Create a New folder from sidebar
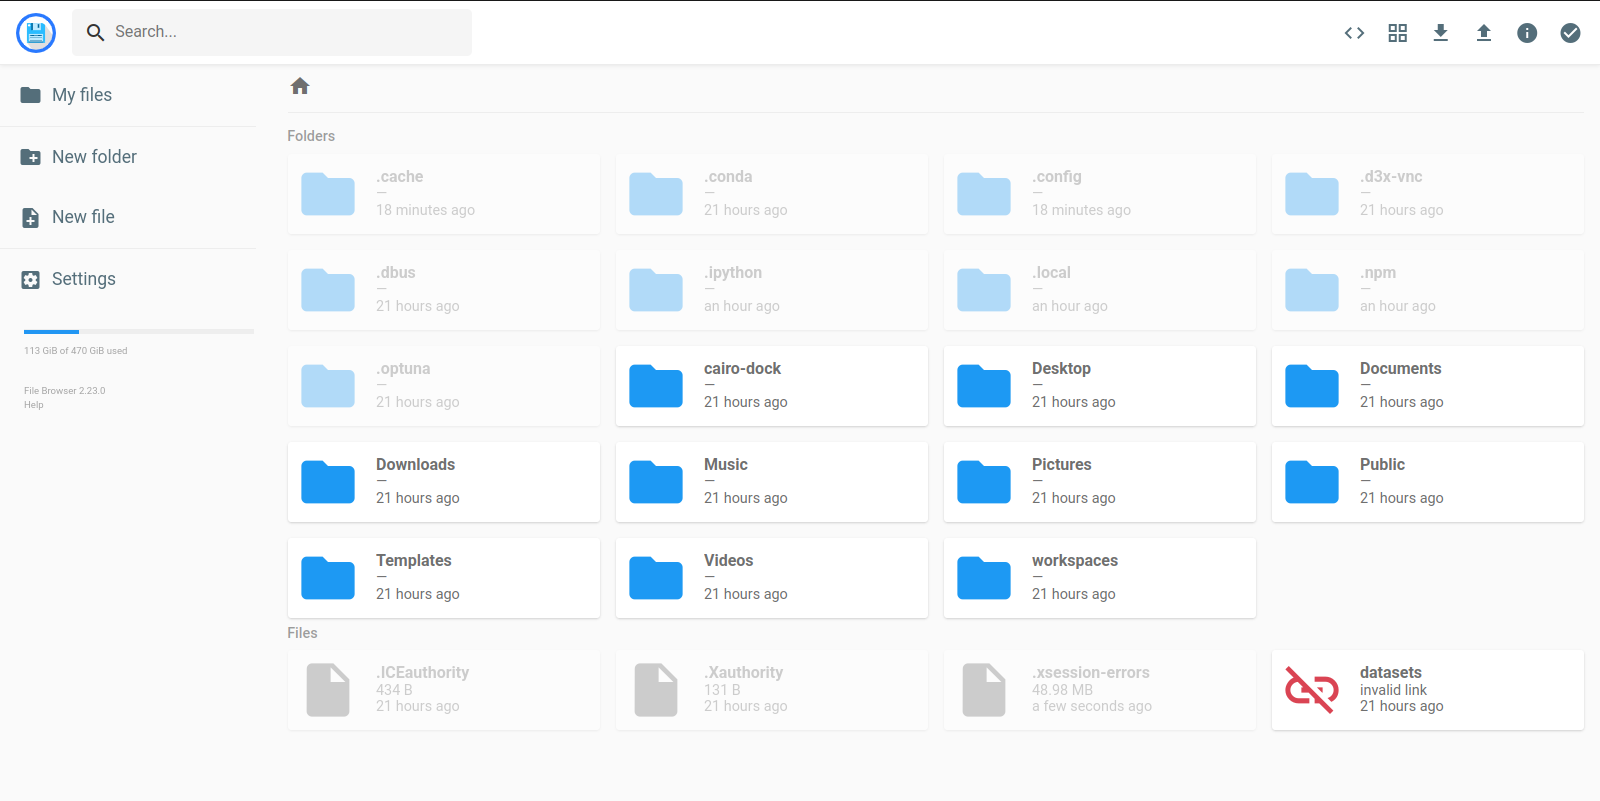The height and width of the screenshot is (801, 1600). click(x=94, y=157)
